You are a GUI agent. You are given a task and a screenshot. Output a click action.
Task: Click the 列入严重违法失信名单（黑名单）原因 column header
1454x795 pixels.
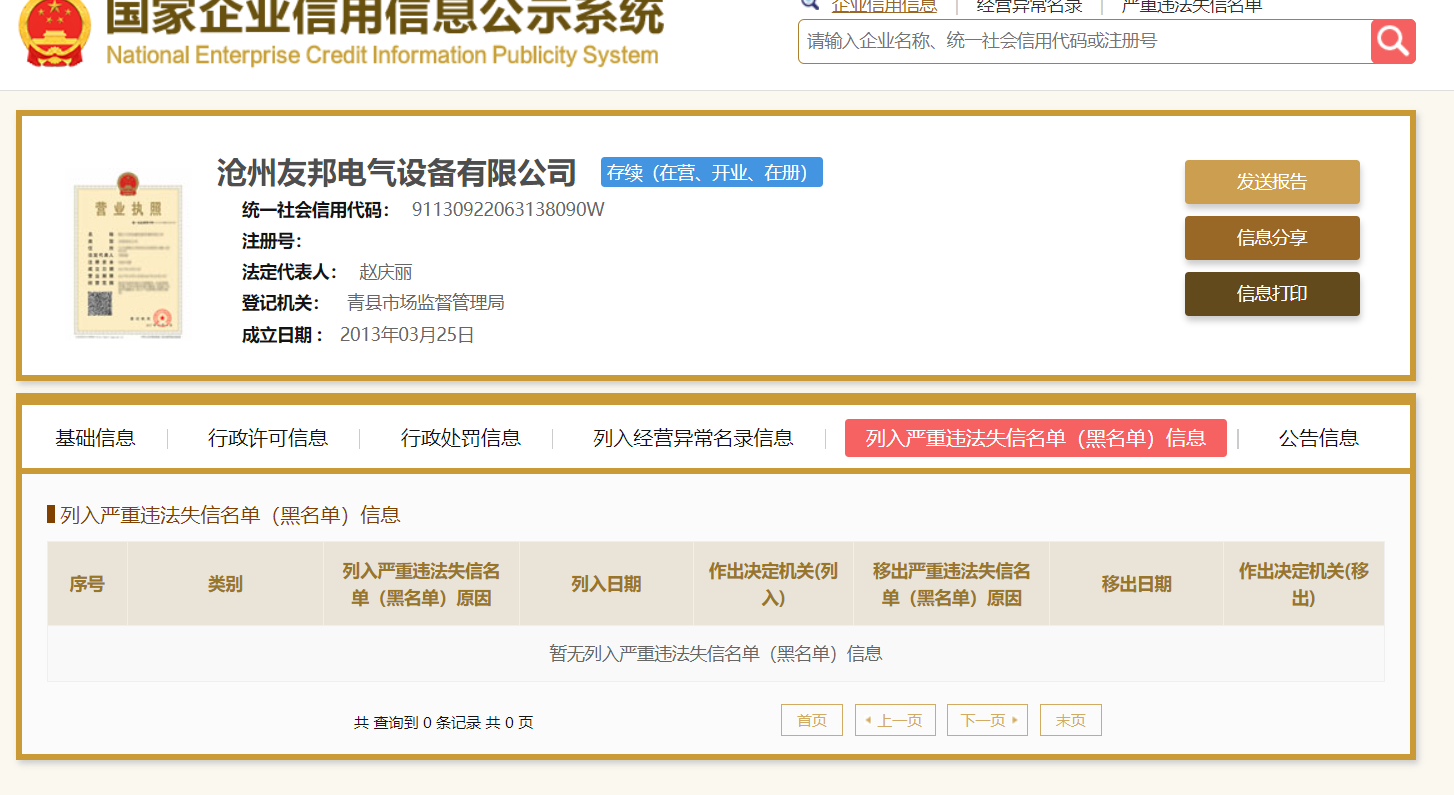tap(421, 584)
